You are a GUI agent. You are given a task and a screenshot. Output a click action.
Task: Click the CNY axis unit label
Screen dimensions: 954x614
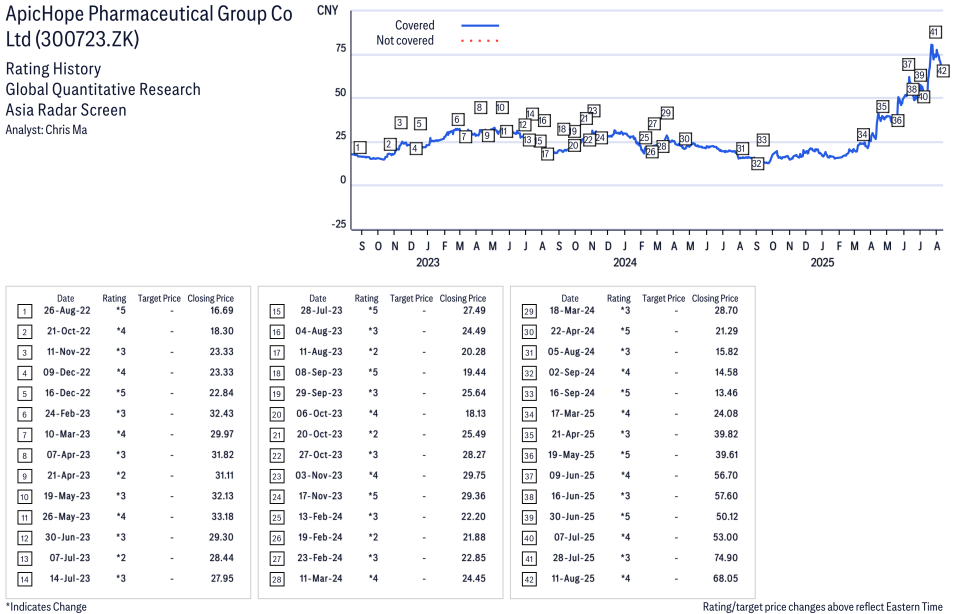pos(327,10)
